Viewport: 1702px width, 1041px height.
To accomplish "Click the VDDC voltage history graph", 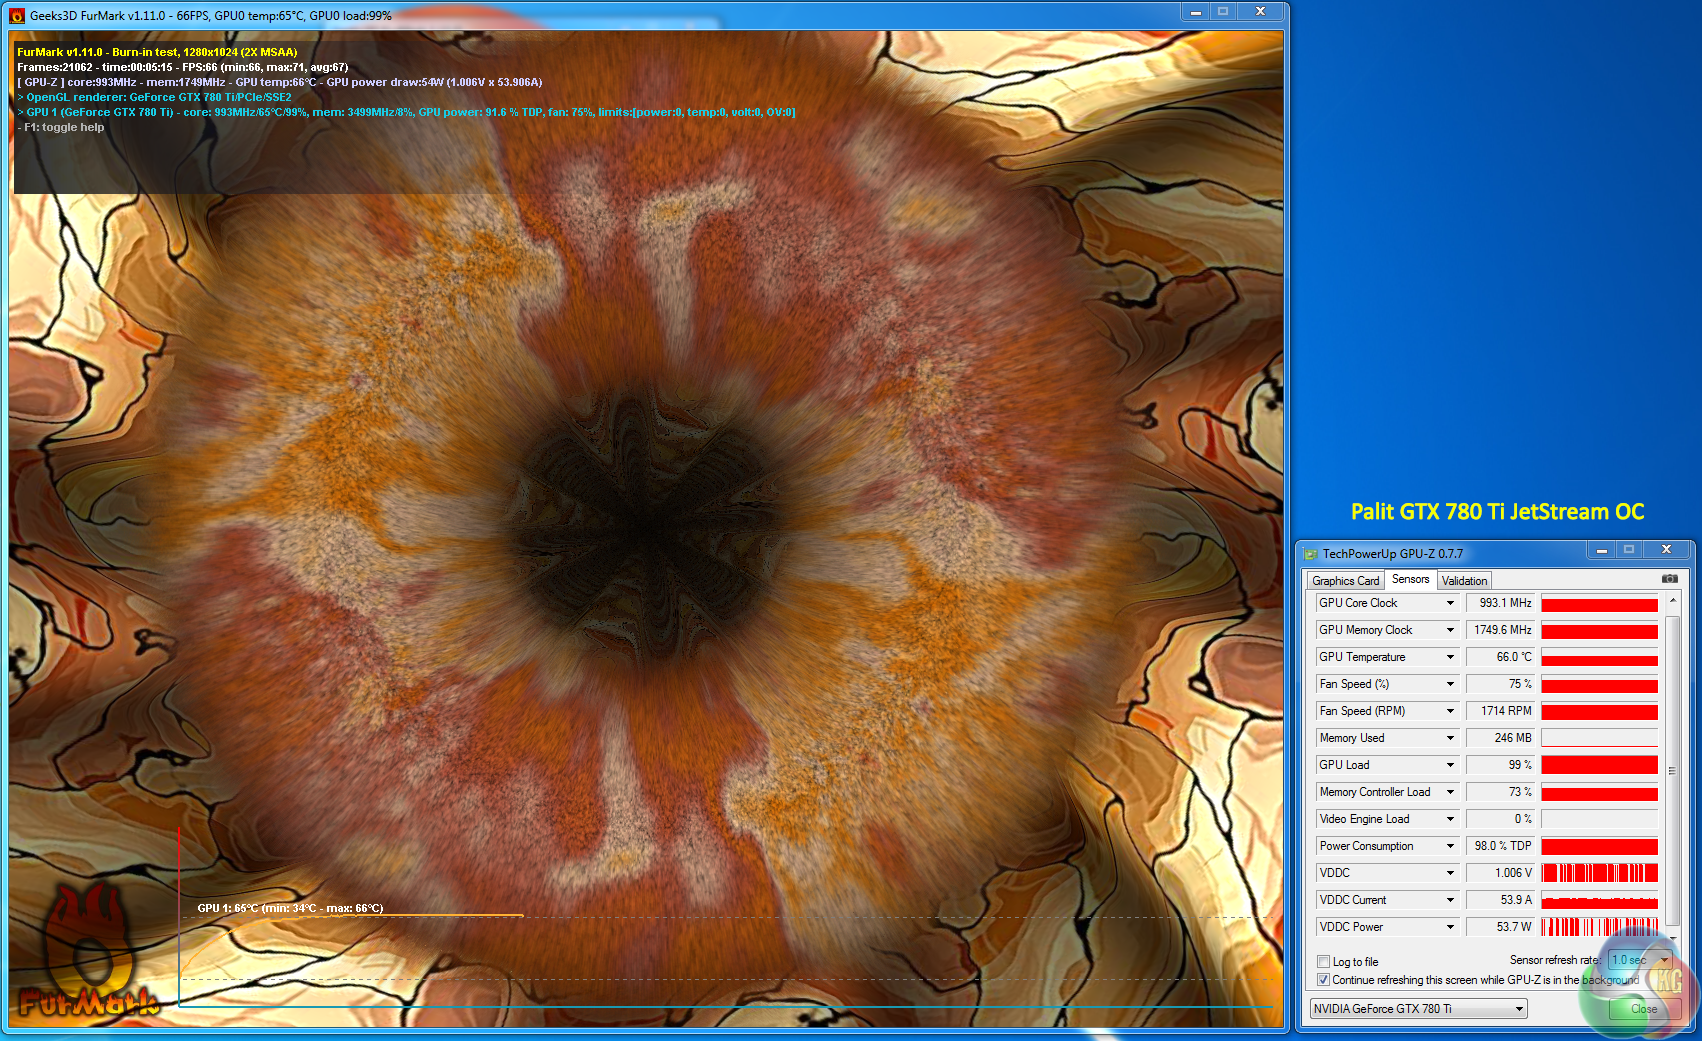I will click(1599, 873).
